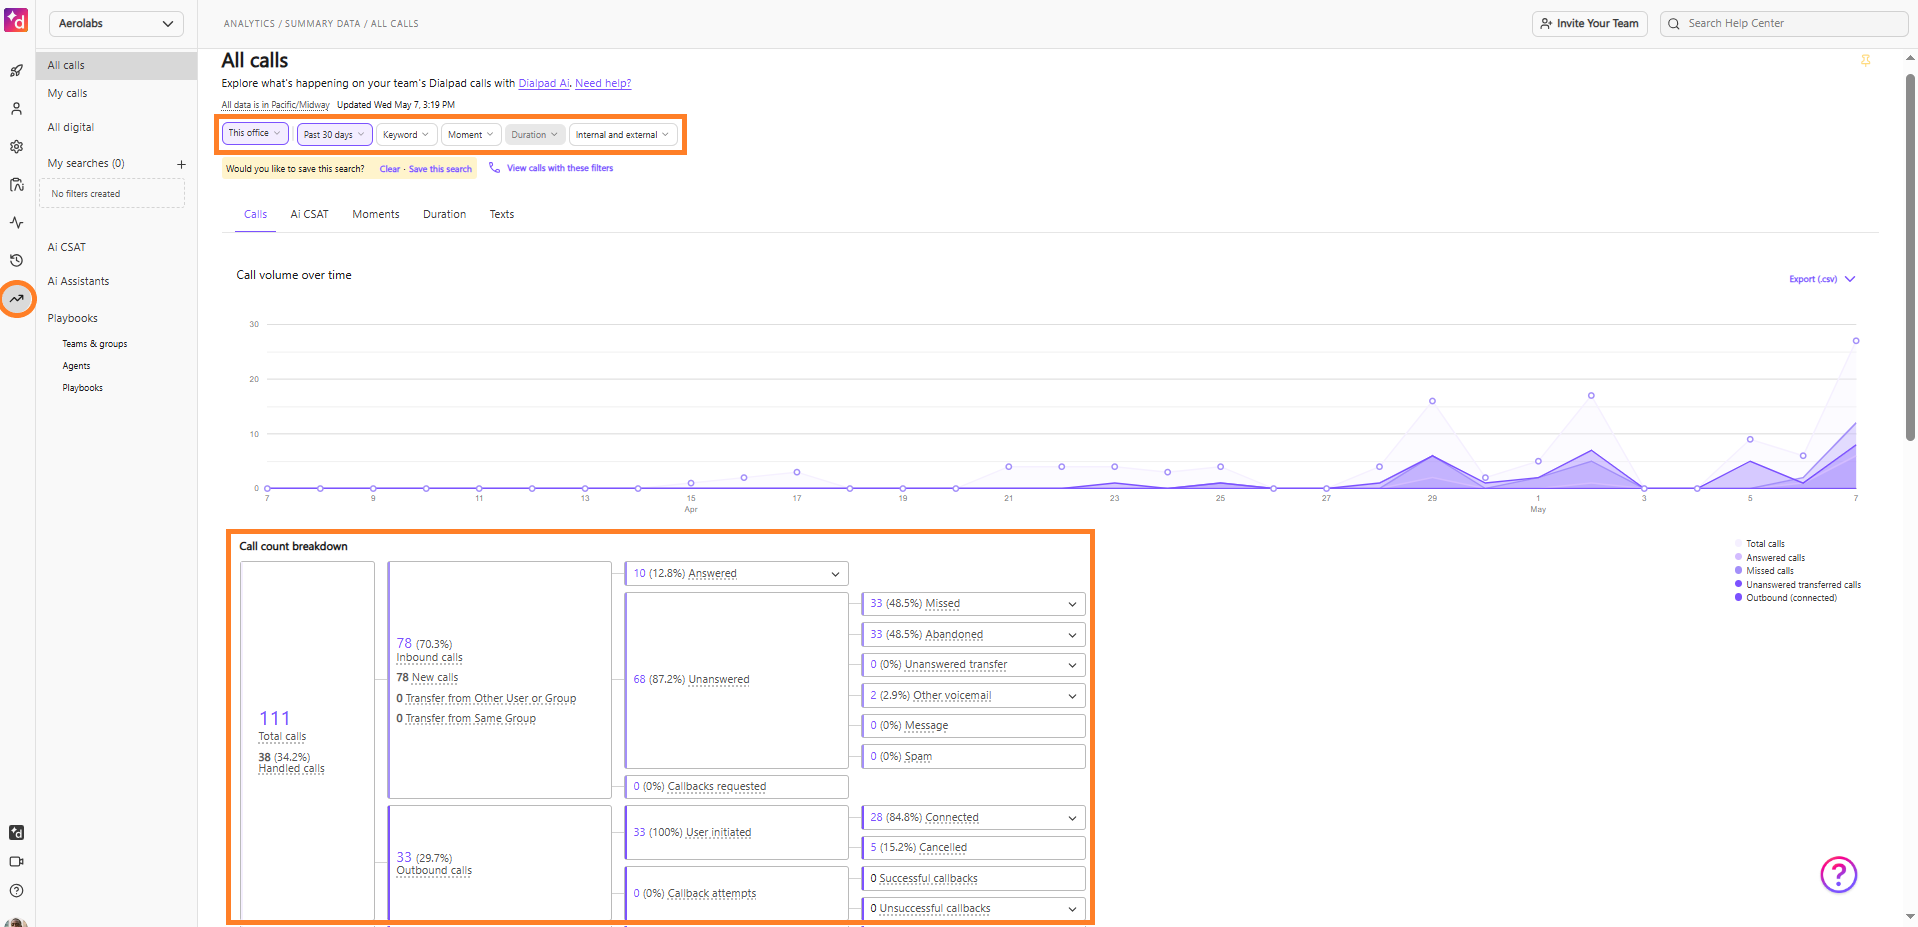Viewport: 1918px width, 927px height.
Task: Click the Missed calls legend swatch
Action: 1738,571
